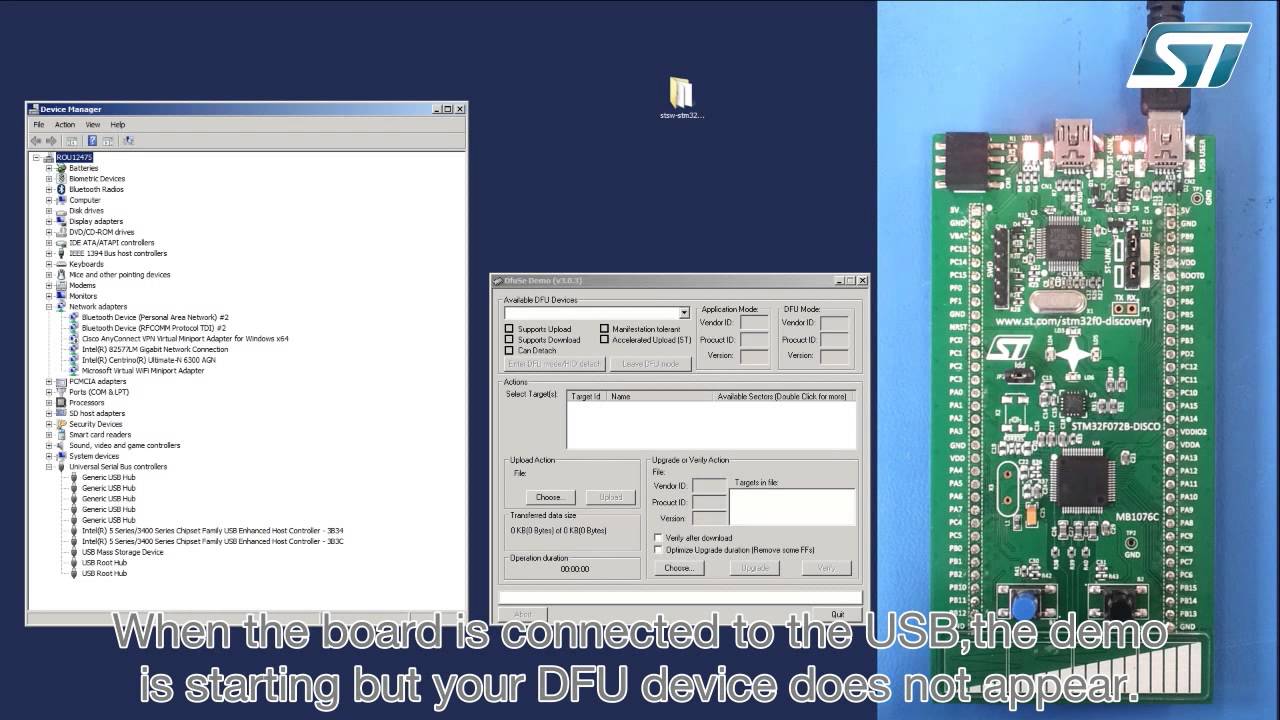
Task: Tick the Supports Upload checkbox
Action: click(x=509, y=329)
